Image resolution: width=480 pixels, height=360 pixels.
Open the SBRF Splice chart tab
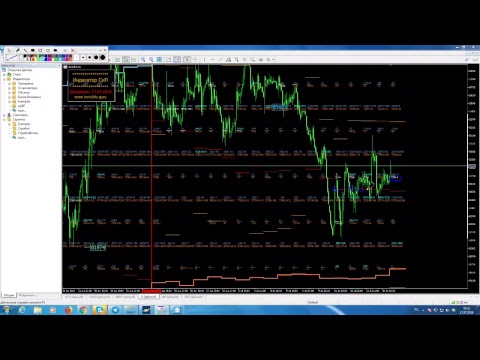pos(126,297)
